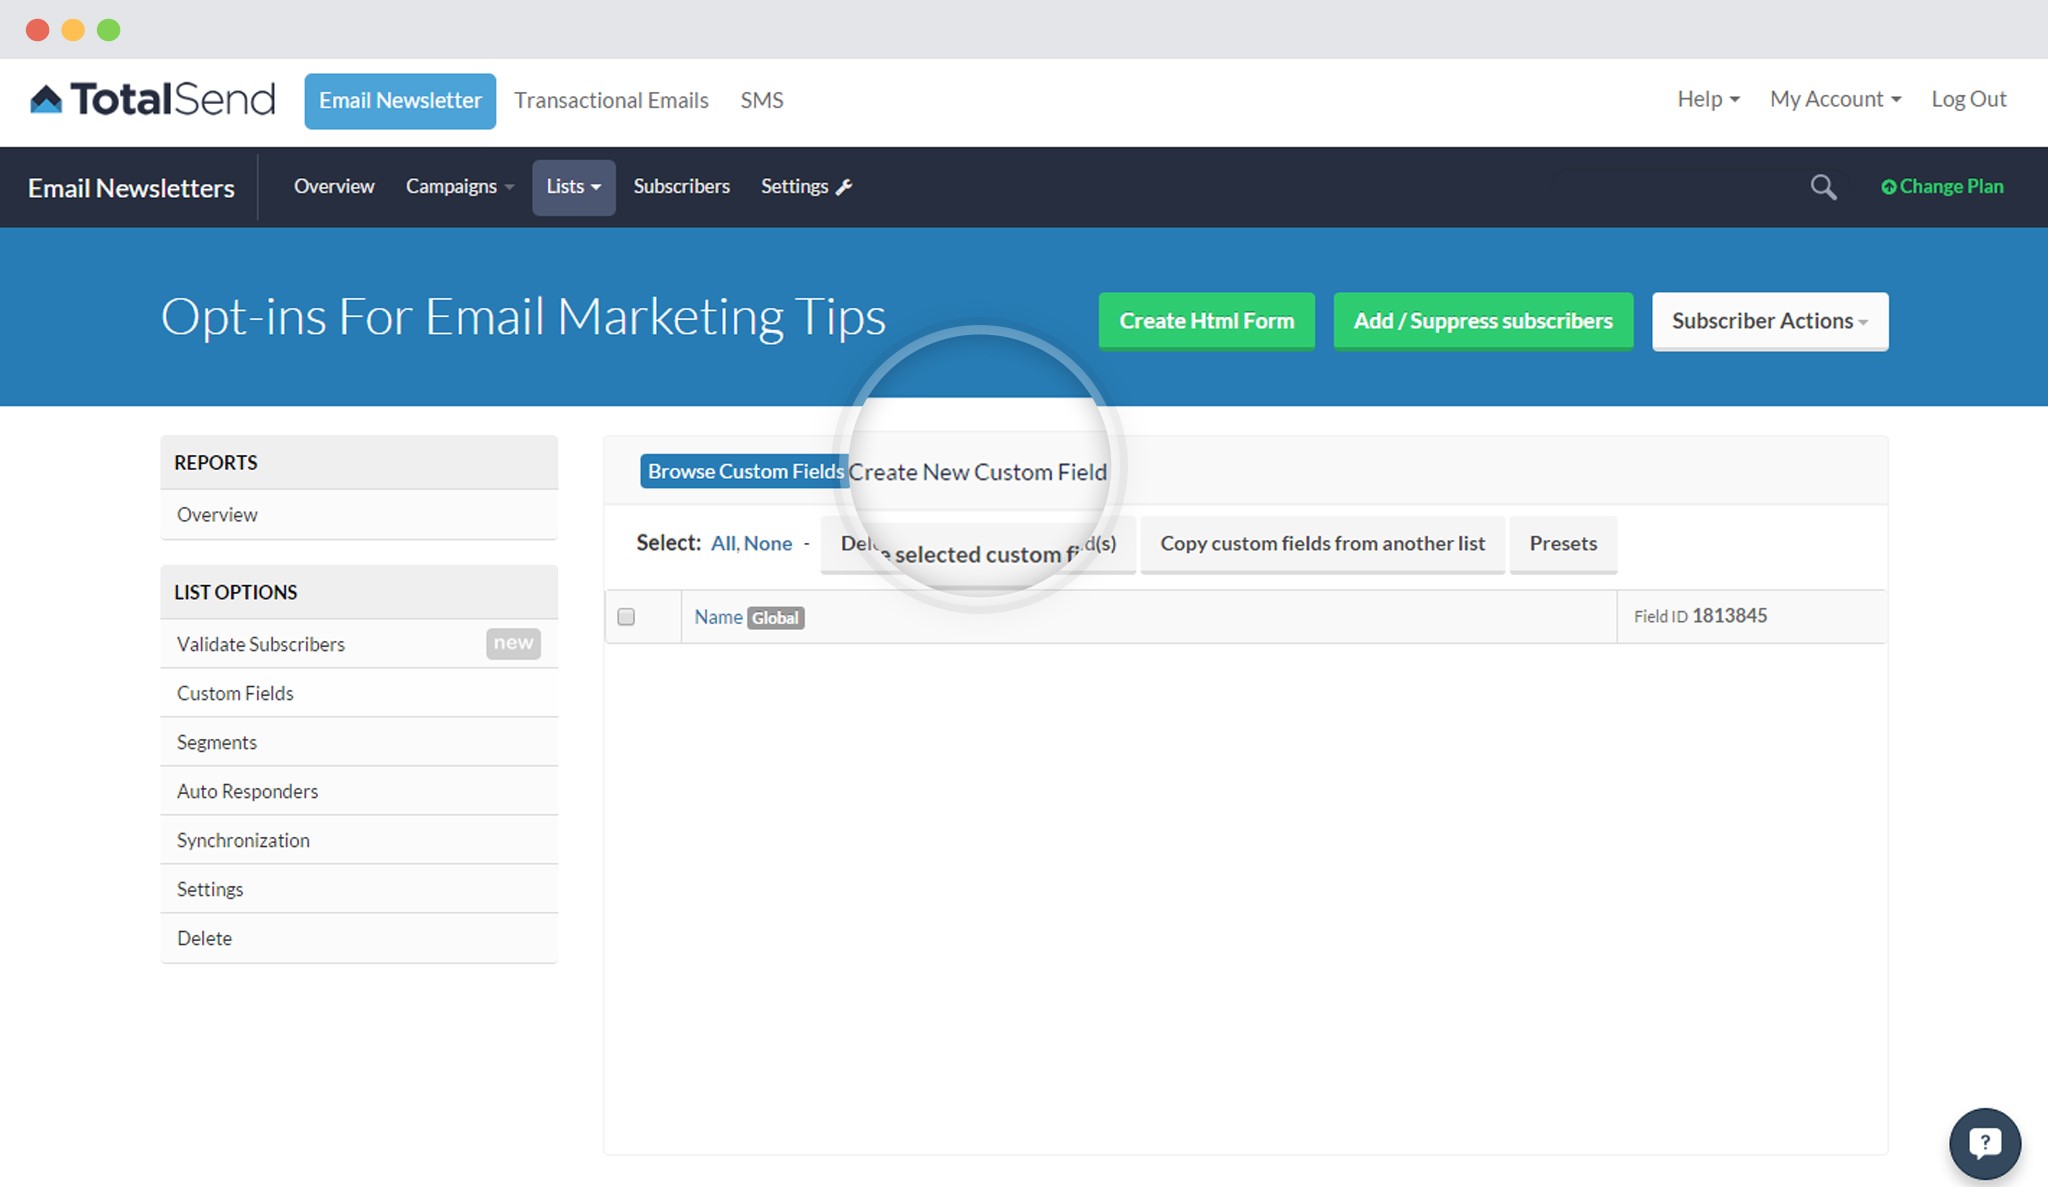Switch to the Subscribers tab
The height and width of the screenshot is (1187, 2048).
[681, 185]
